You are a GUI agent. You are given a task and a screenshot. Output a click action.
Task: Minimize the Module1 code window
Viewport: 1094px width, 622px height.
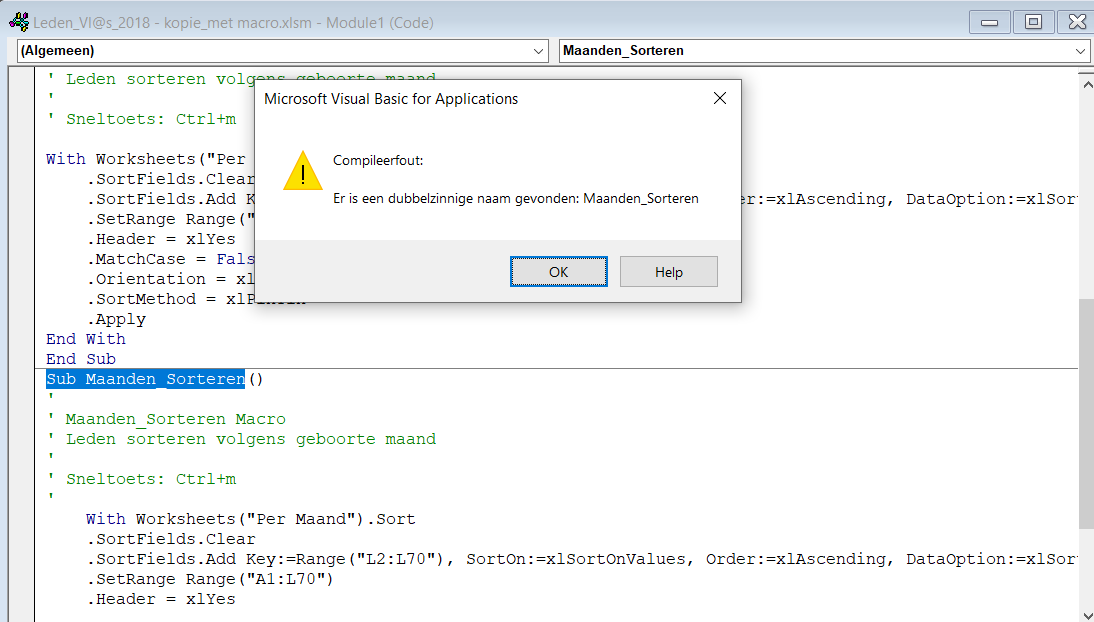tap(989, 22)
